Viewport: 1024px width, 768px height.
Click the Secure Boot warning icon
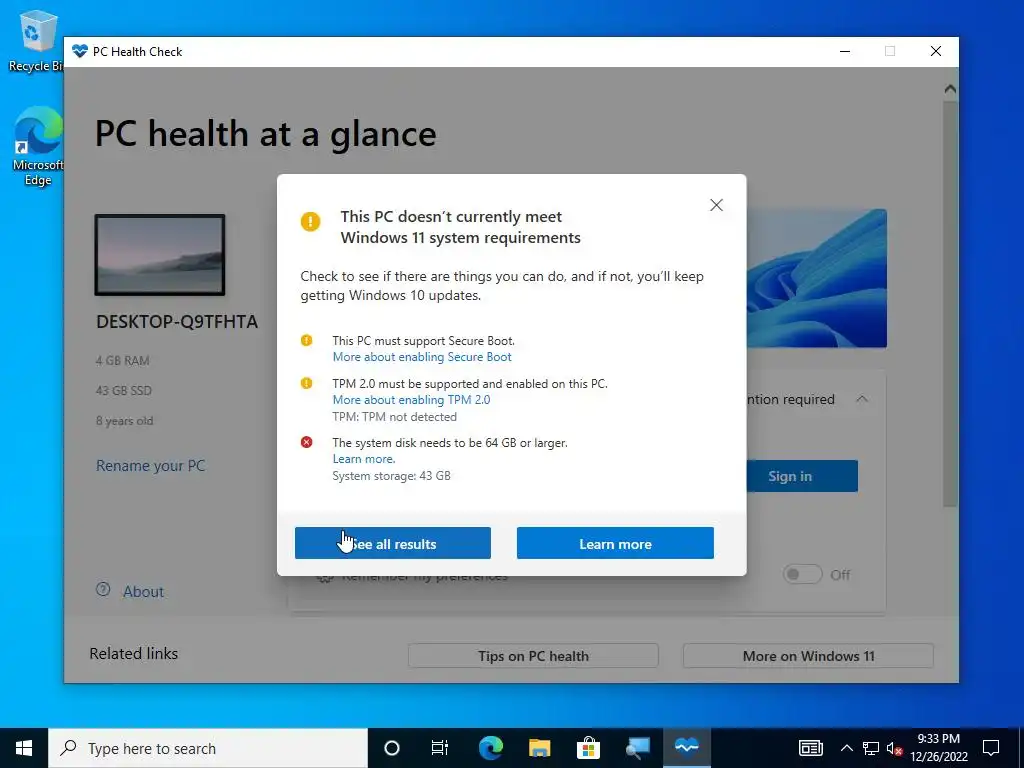point(306,340)
